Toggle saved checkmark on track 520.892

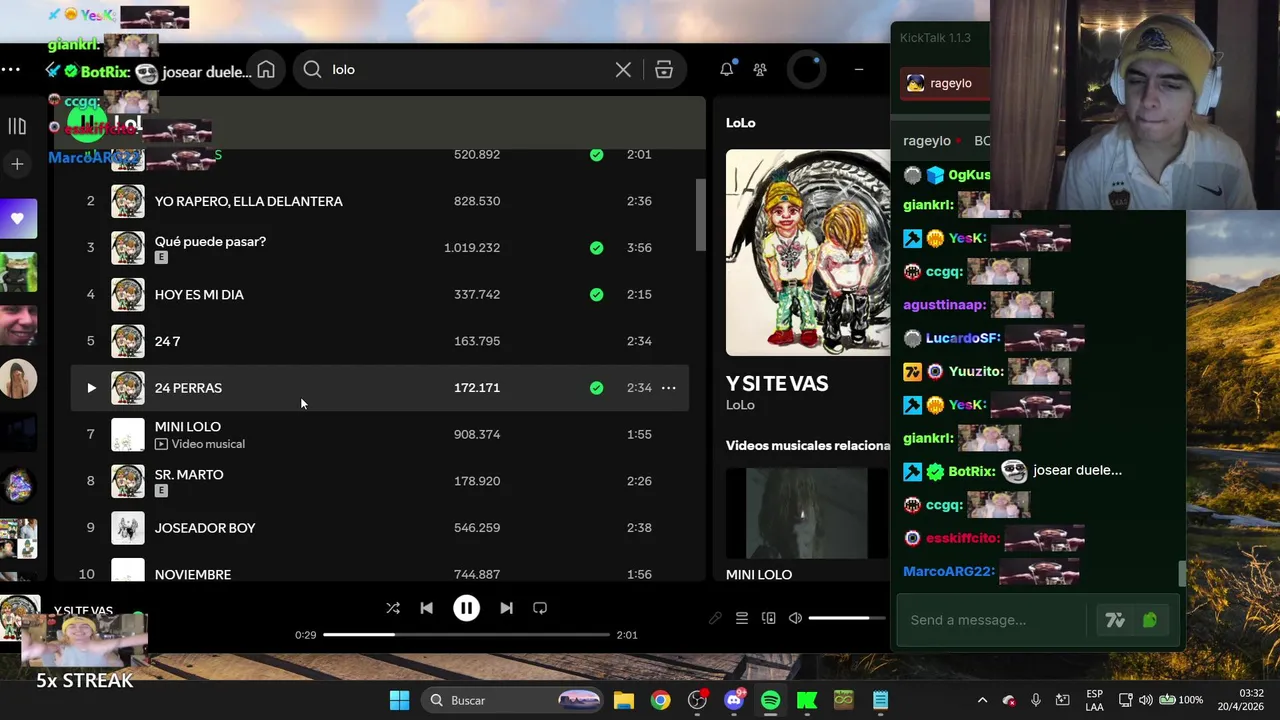tap(597, 155)
